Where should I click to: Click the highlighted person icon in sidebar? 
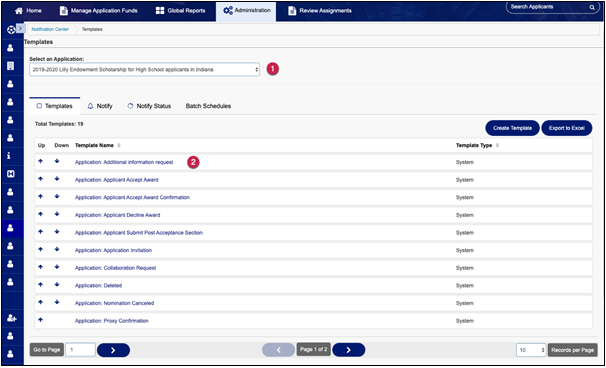10,228
